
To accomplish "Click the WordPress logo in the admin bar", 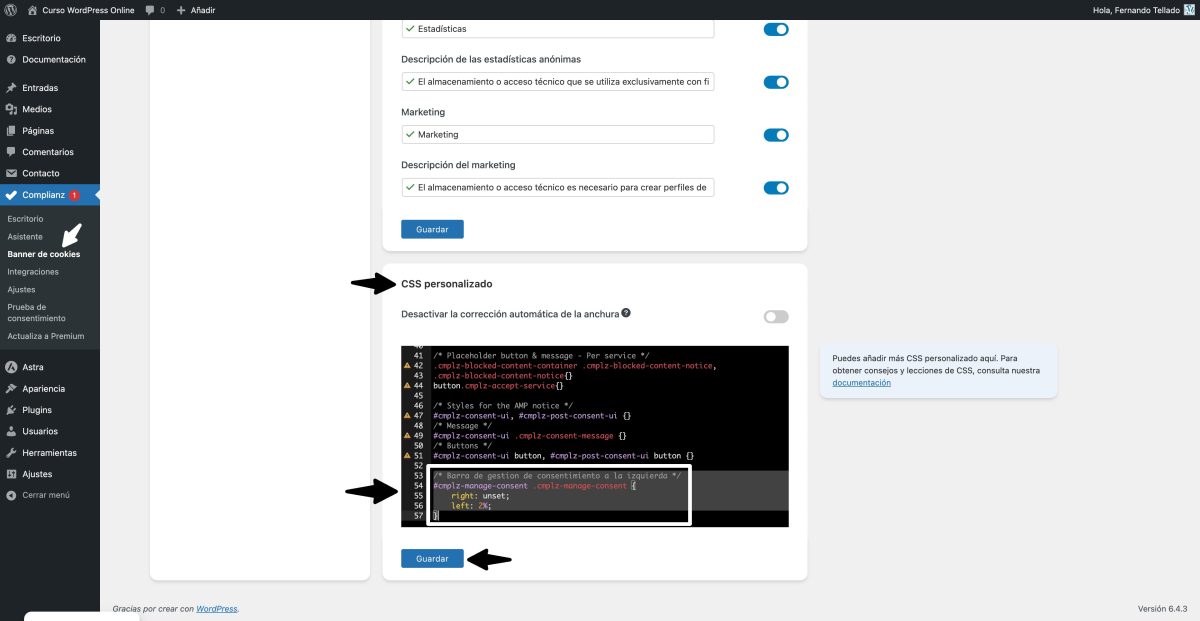I will coord(10,10).
